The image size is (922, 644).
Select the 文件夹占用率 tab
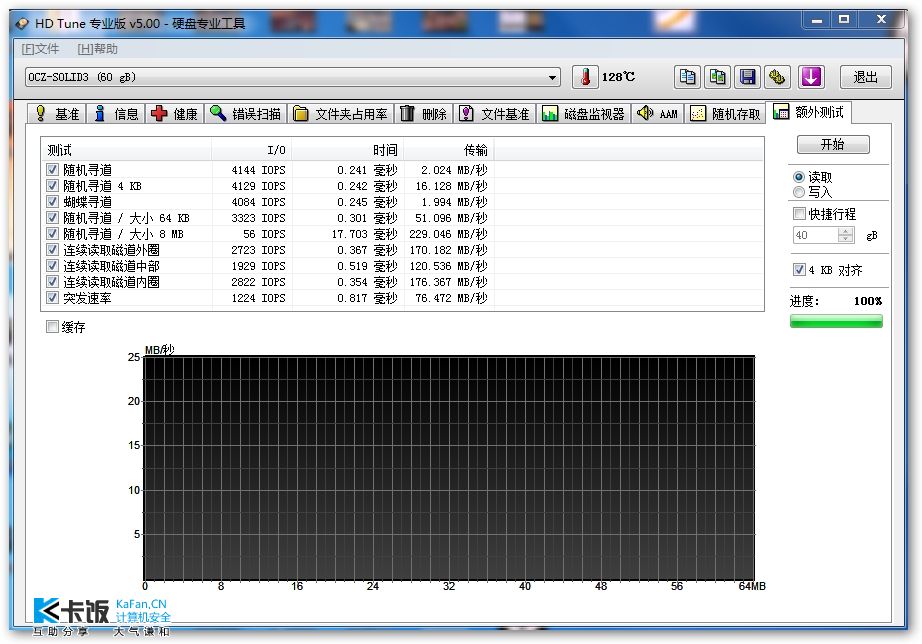(x=340, y=114)
